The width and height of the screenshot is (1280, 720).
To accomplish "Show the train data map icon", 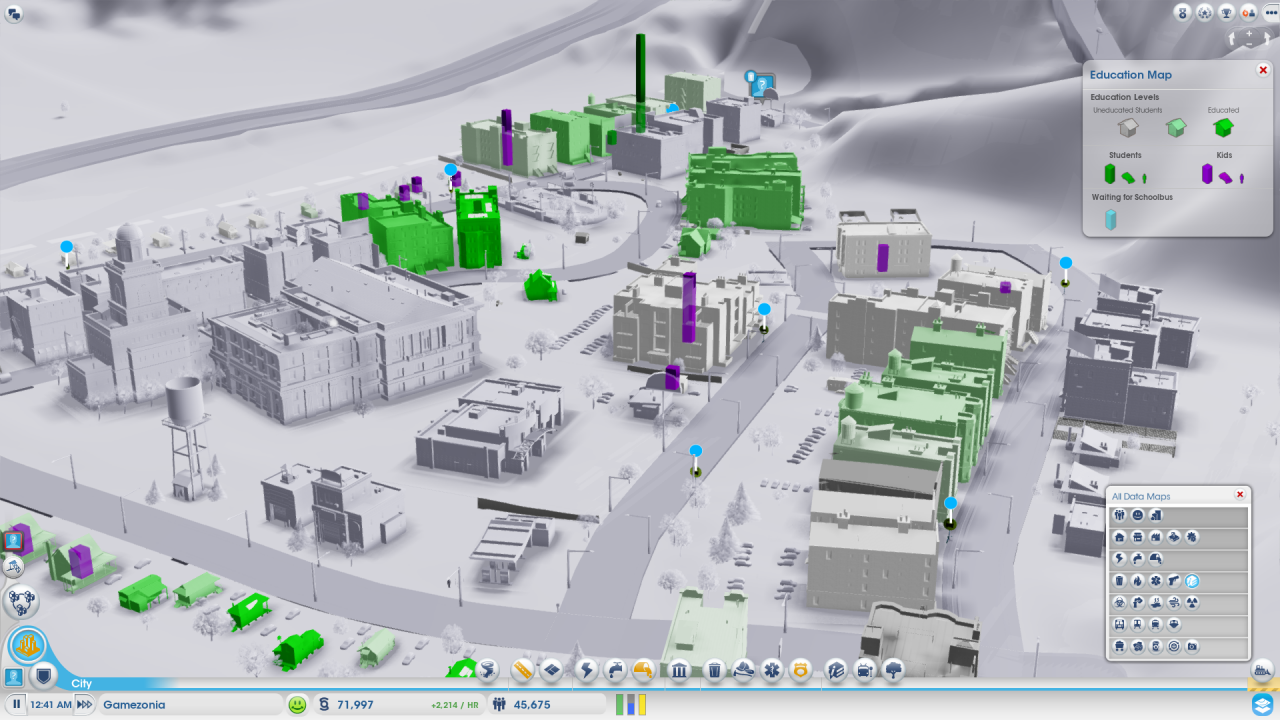I will (x=1155, y=625).
